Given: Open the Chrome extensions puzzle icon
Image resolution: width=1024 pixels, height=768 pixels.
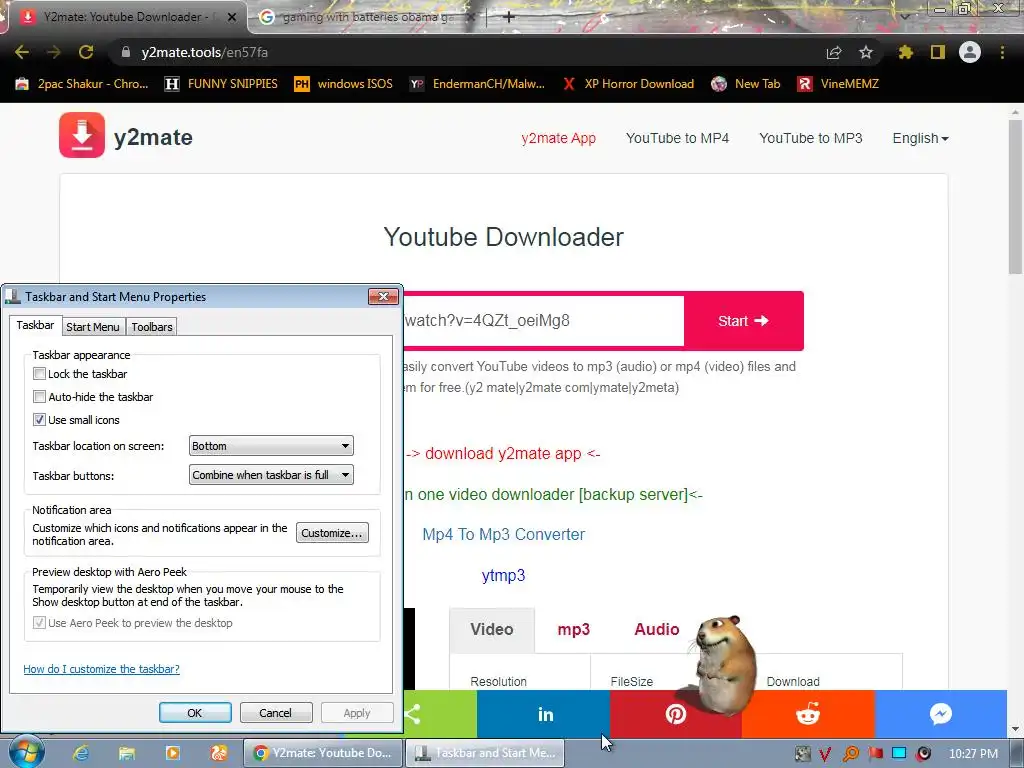Looking at the screenshot, I should click(905, 52).
